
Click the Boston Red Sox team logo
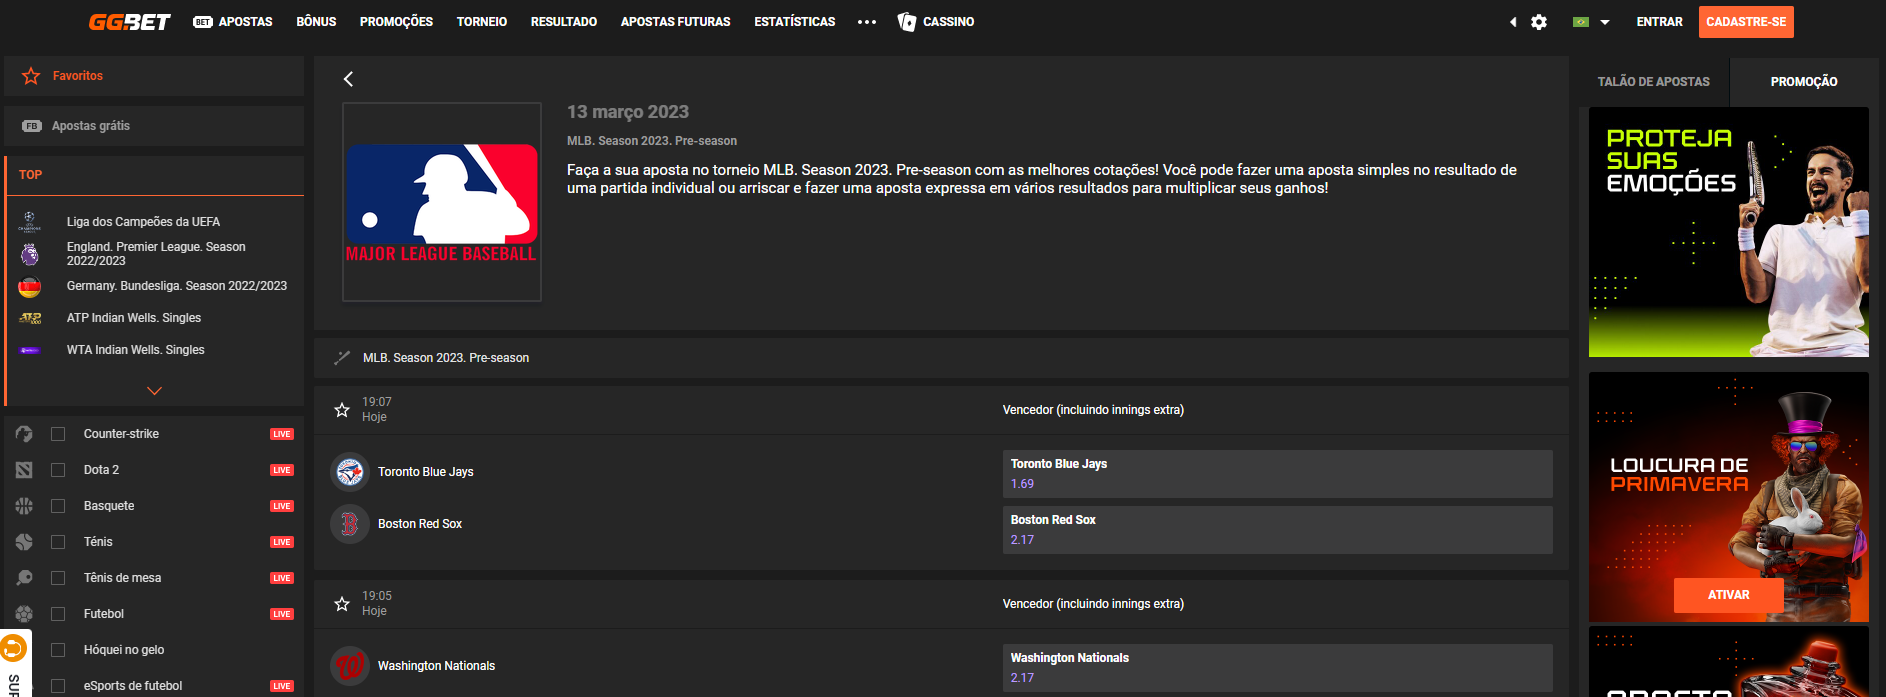tap(350, 524)
